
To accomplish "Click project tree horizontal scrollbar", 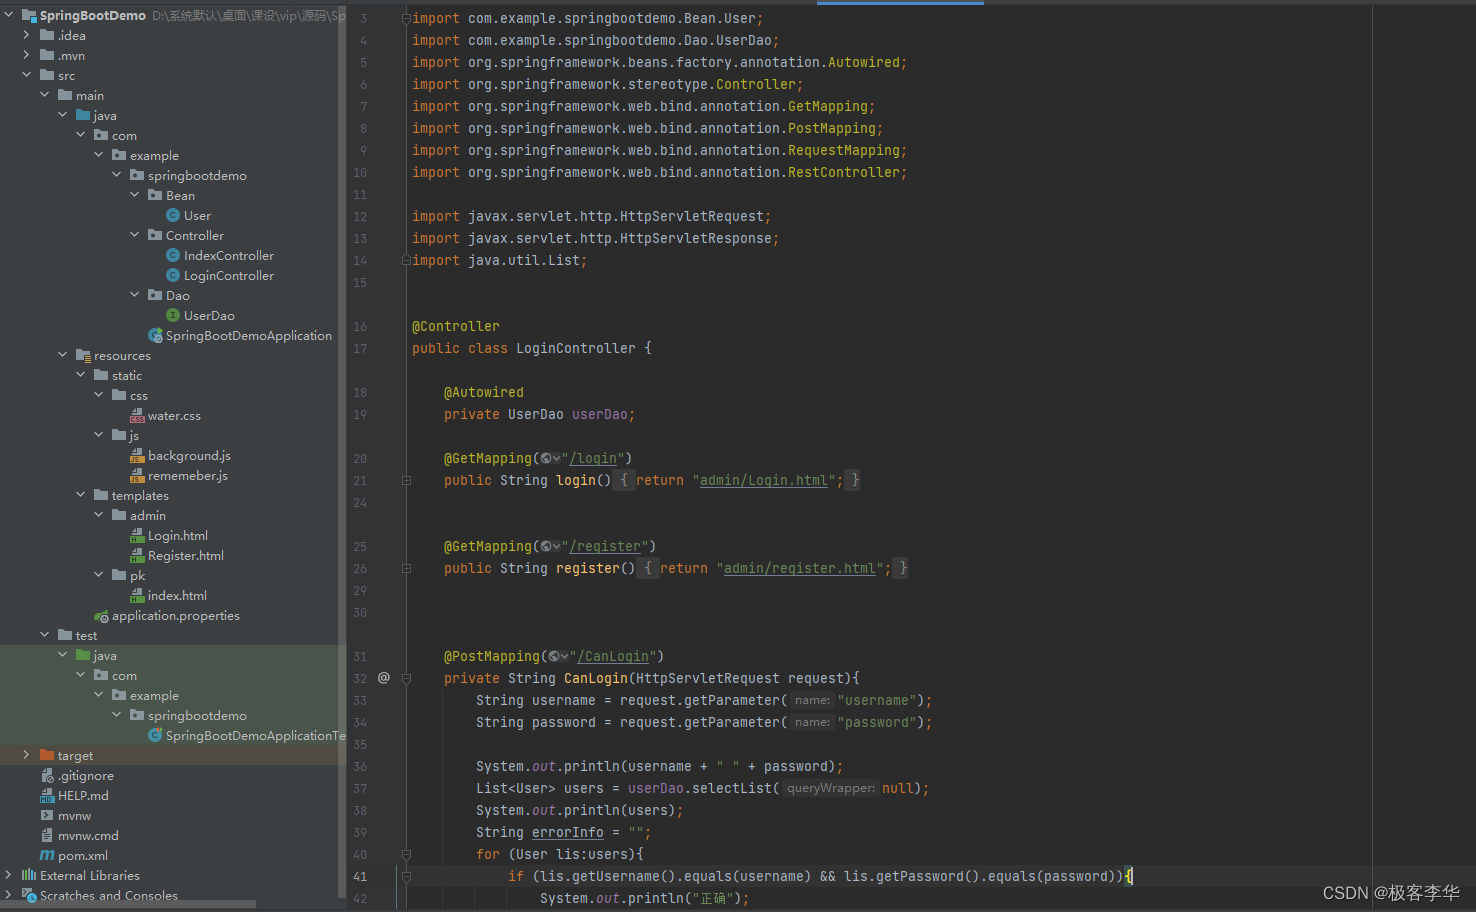I will [x=128, y=904].
